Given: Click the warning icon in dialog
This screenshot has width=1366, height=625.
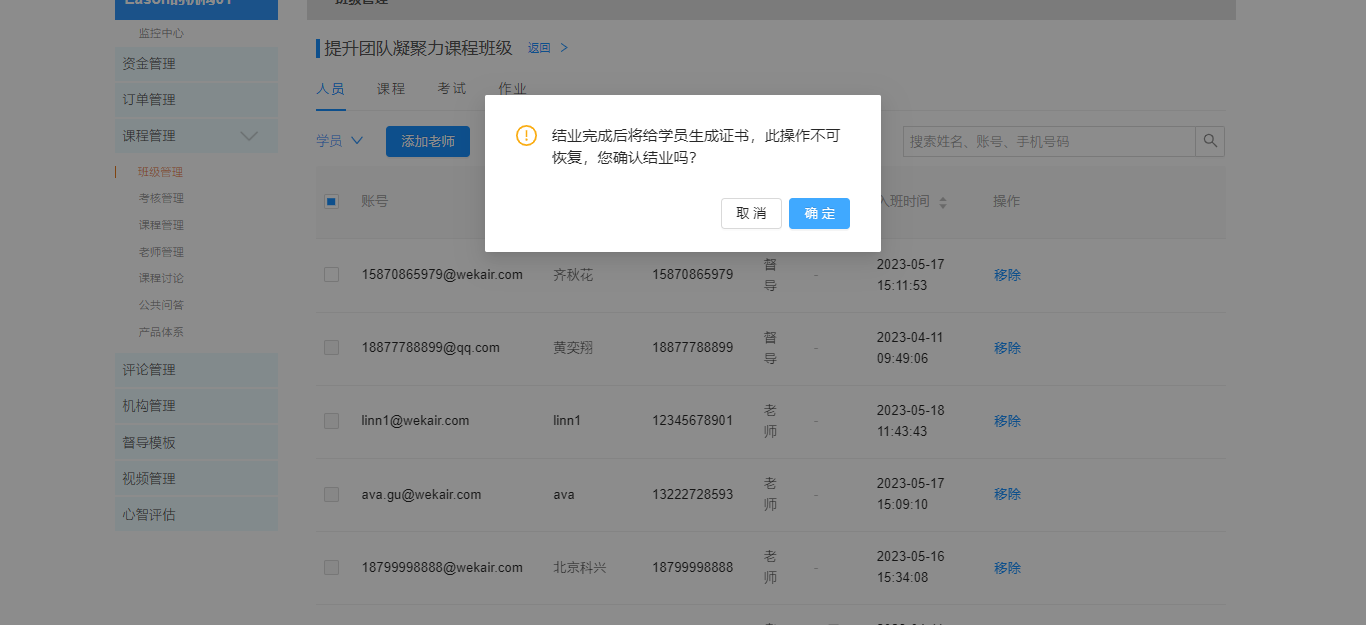Looking at the screenshot, I should coord(526,136).
